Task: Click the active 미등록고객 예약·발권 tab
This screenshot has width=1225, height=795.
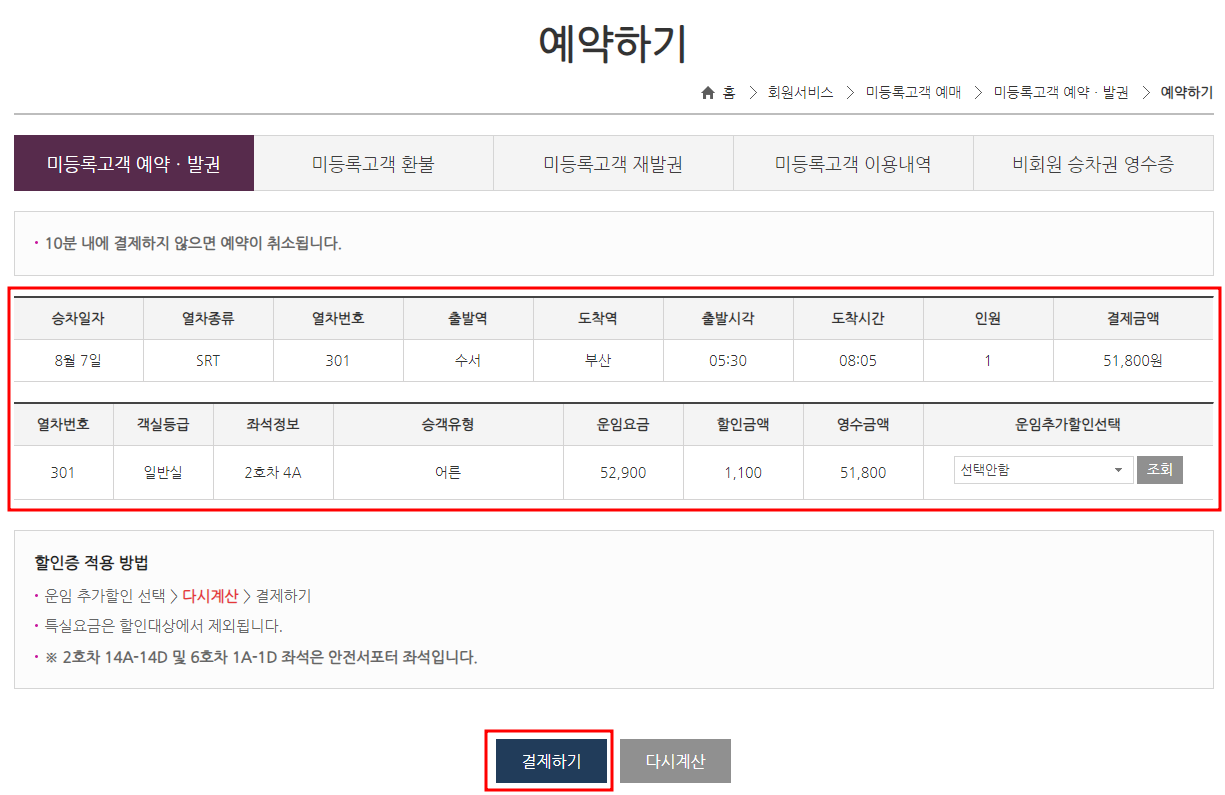Action: tap(134, 162)
